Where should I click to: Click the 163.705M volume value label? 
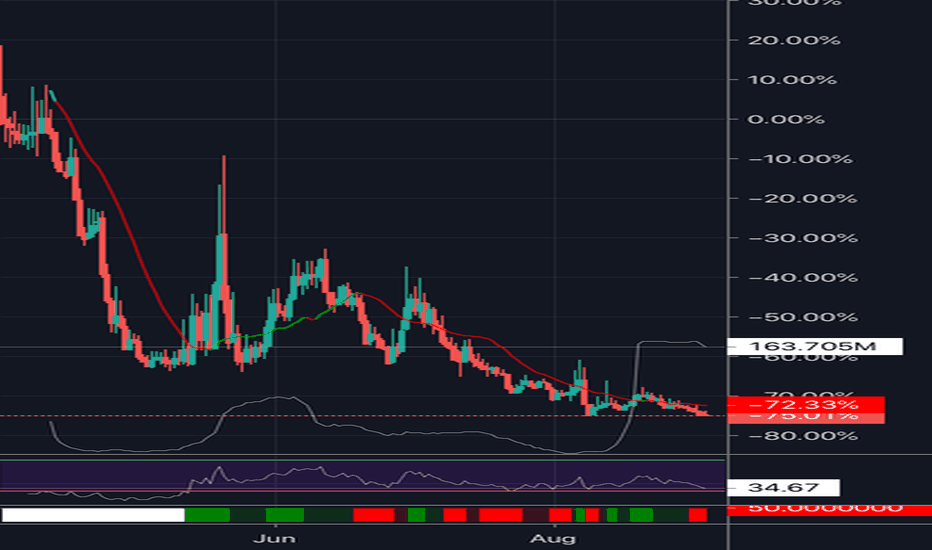tap(815, 346)
